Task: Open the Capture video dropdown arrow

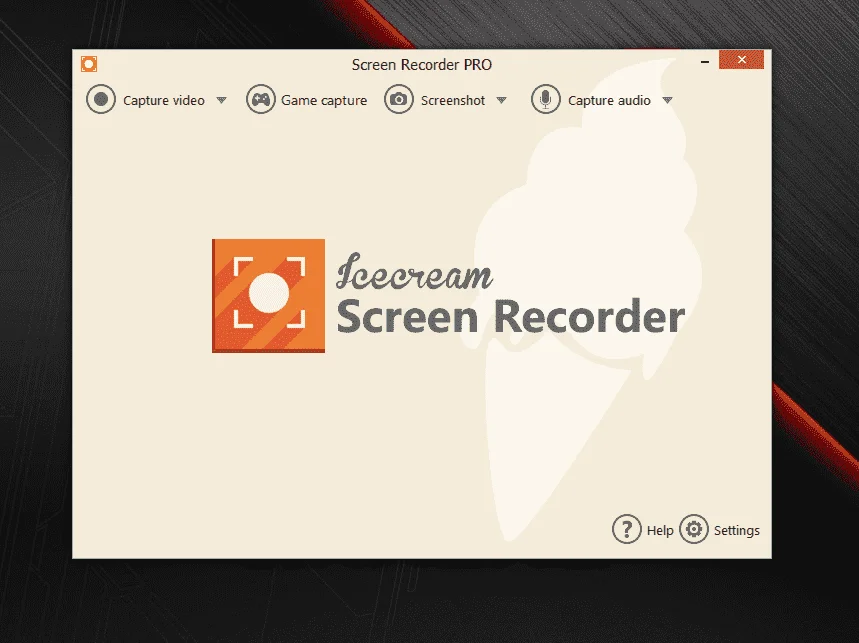Action: [221, 100]
